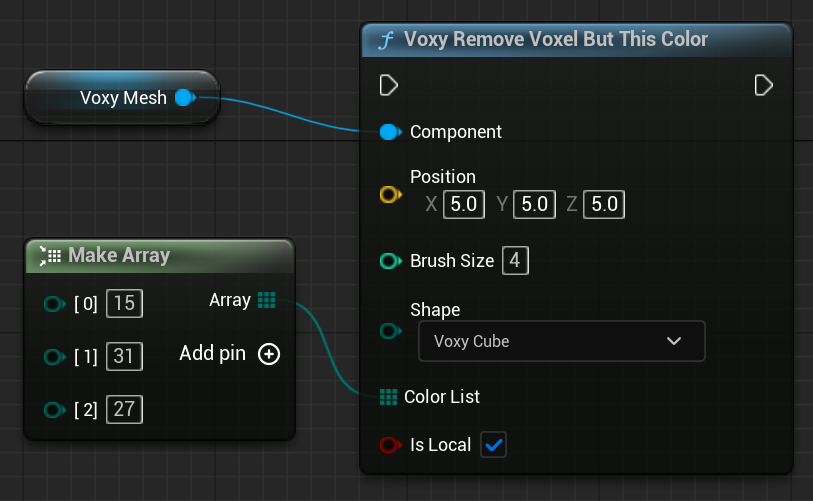
Task: Uncheck the Is Local checkbox
Action: [x=493, y=445]
